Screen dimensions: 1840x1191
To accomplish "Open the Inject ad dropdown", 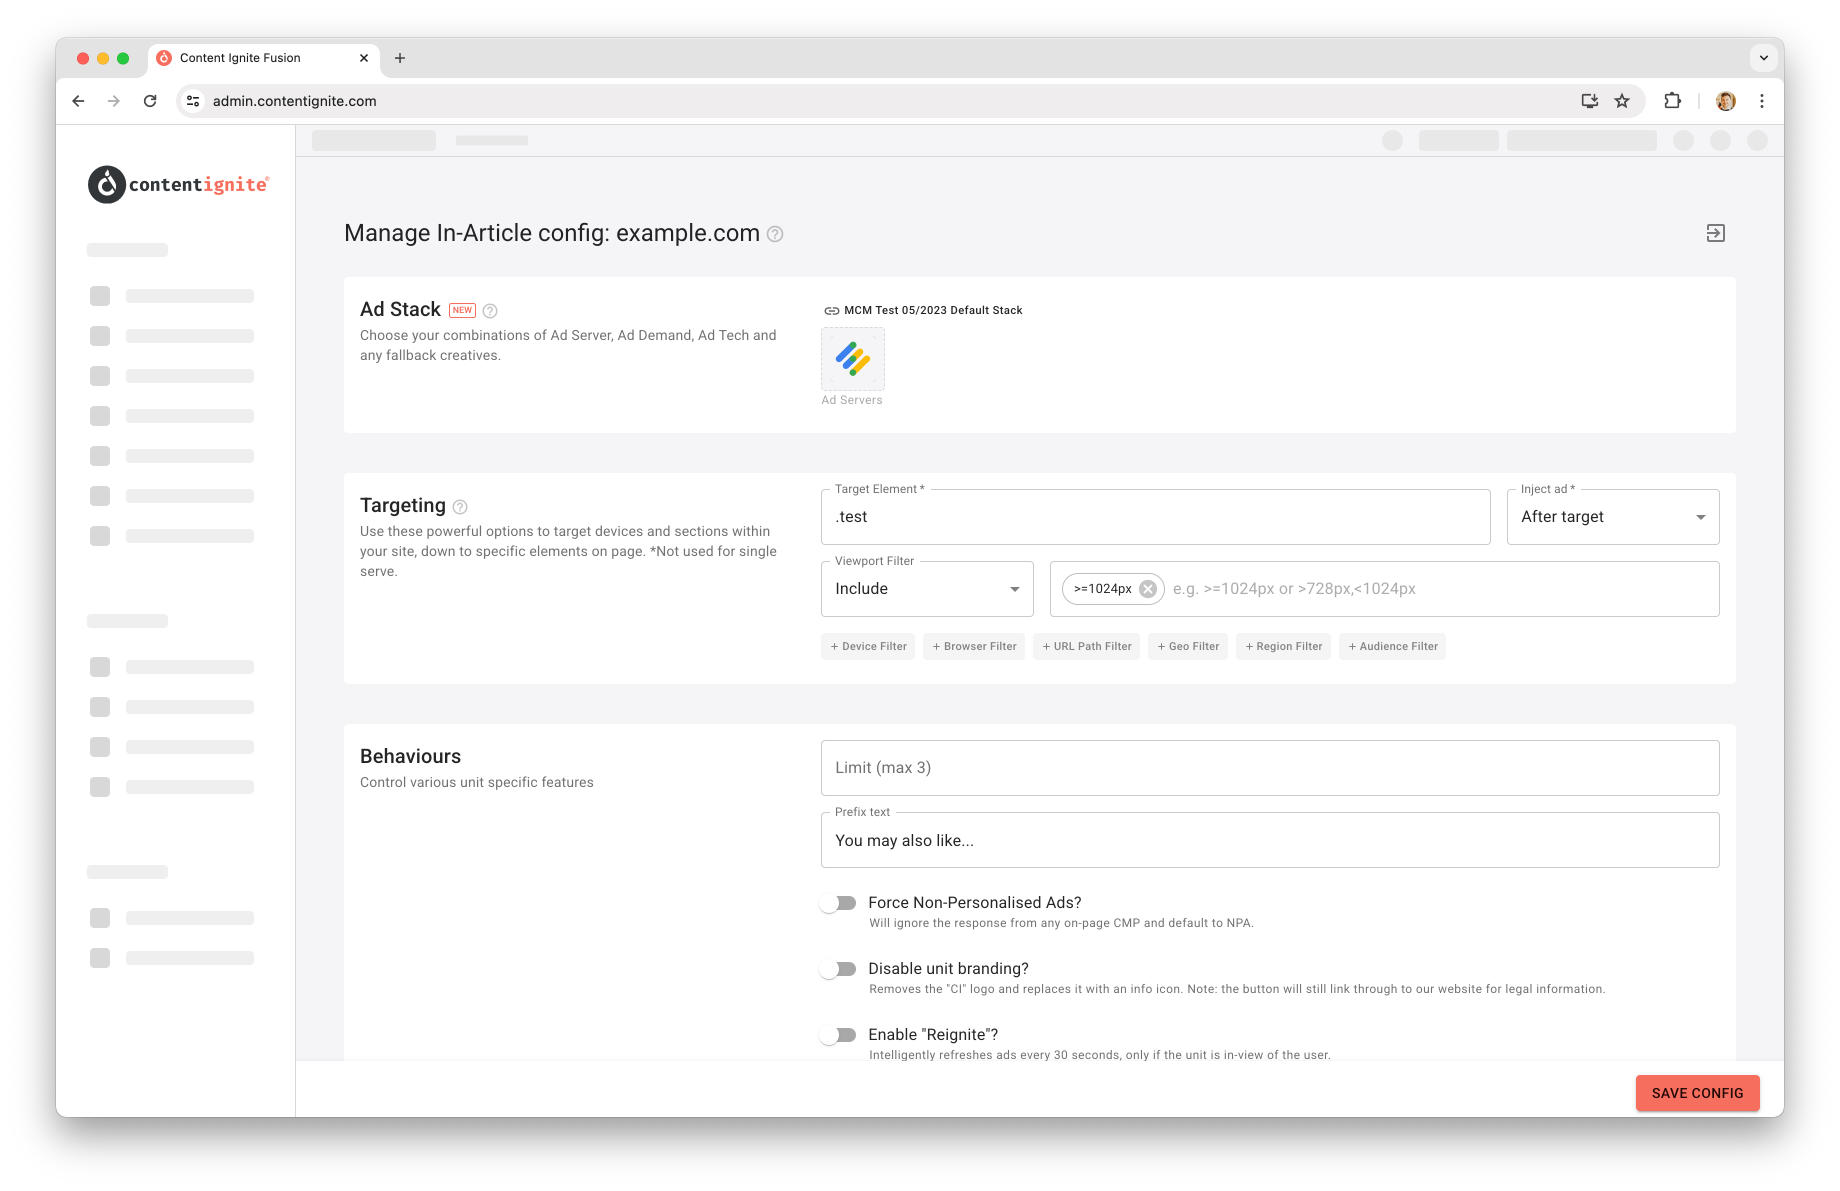I will [1613, 517].
